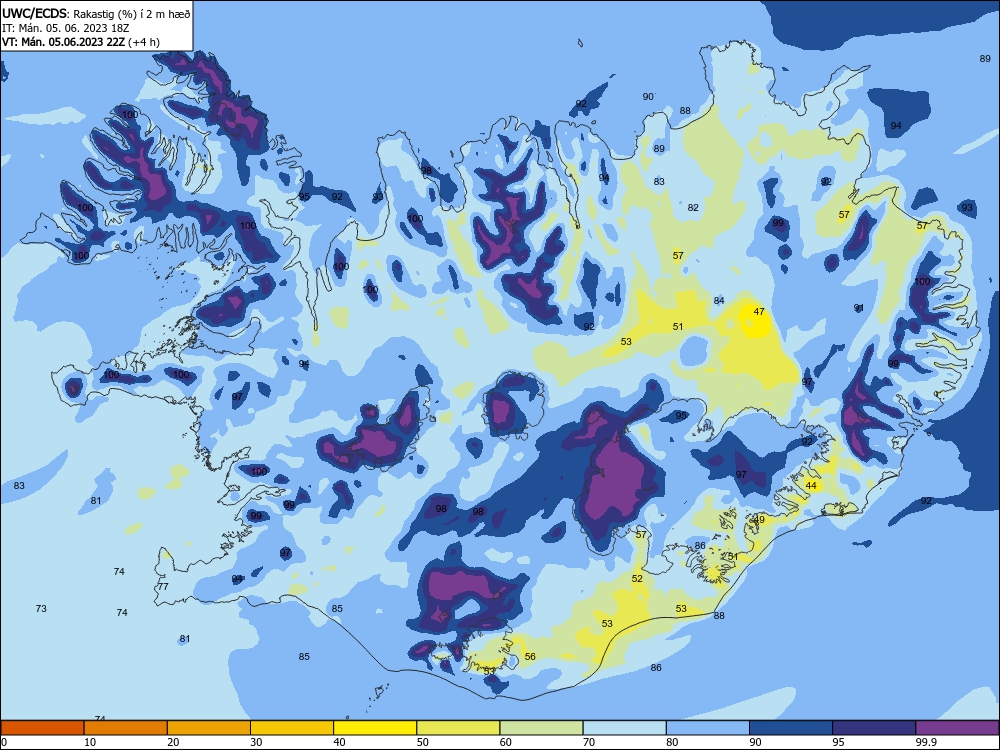This screenshot has height=750, width=1000.
Task: Click the 44 humidity value on the map
Action: pos(811,485)
